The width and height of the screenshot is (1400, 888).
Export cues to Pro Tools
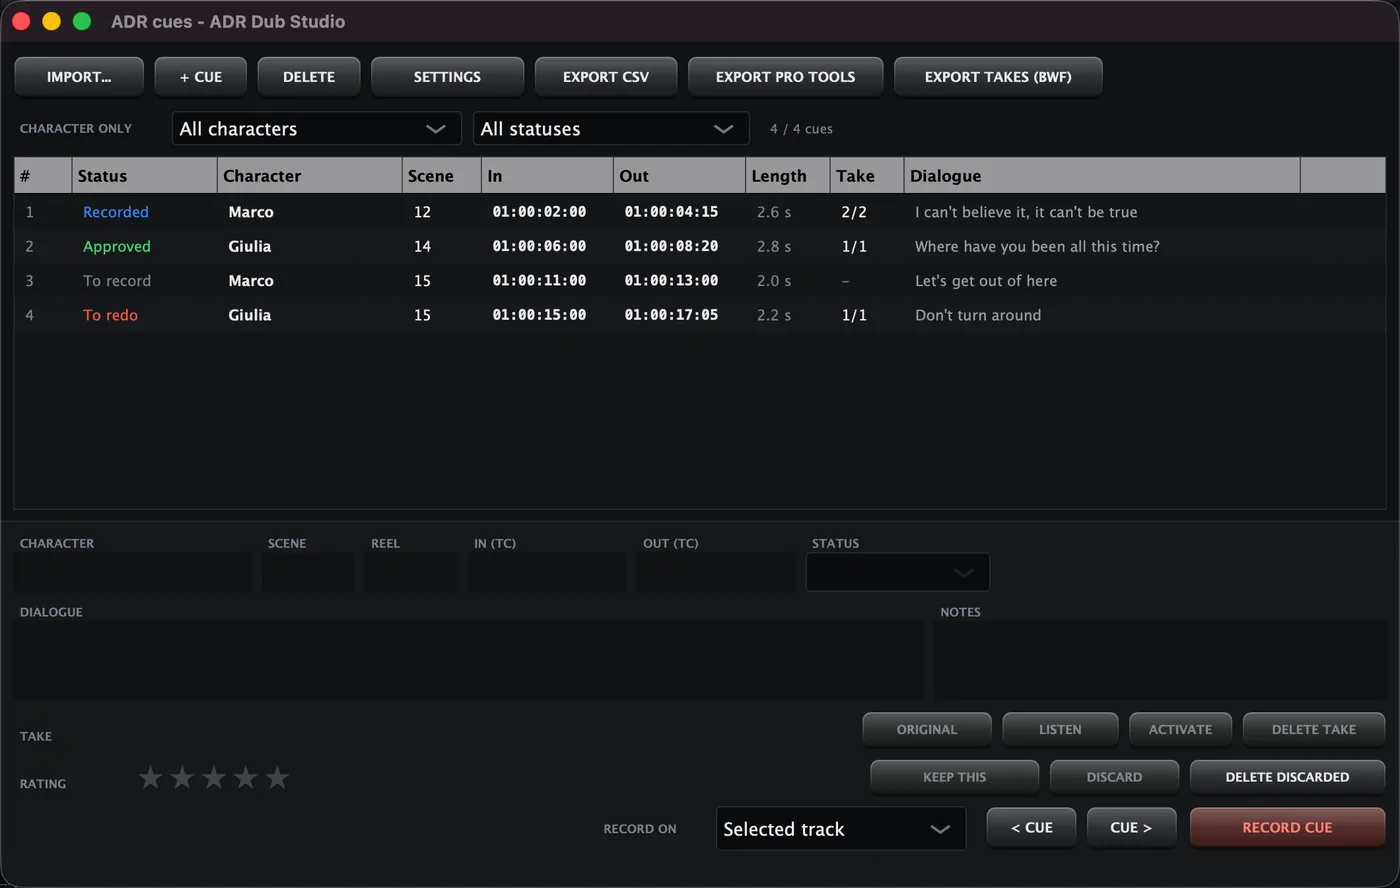click(785, 77)
